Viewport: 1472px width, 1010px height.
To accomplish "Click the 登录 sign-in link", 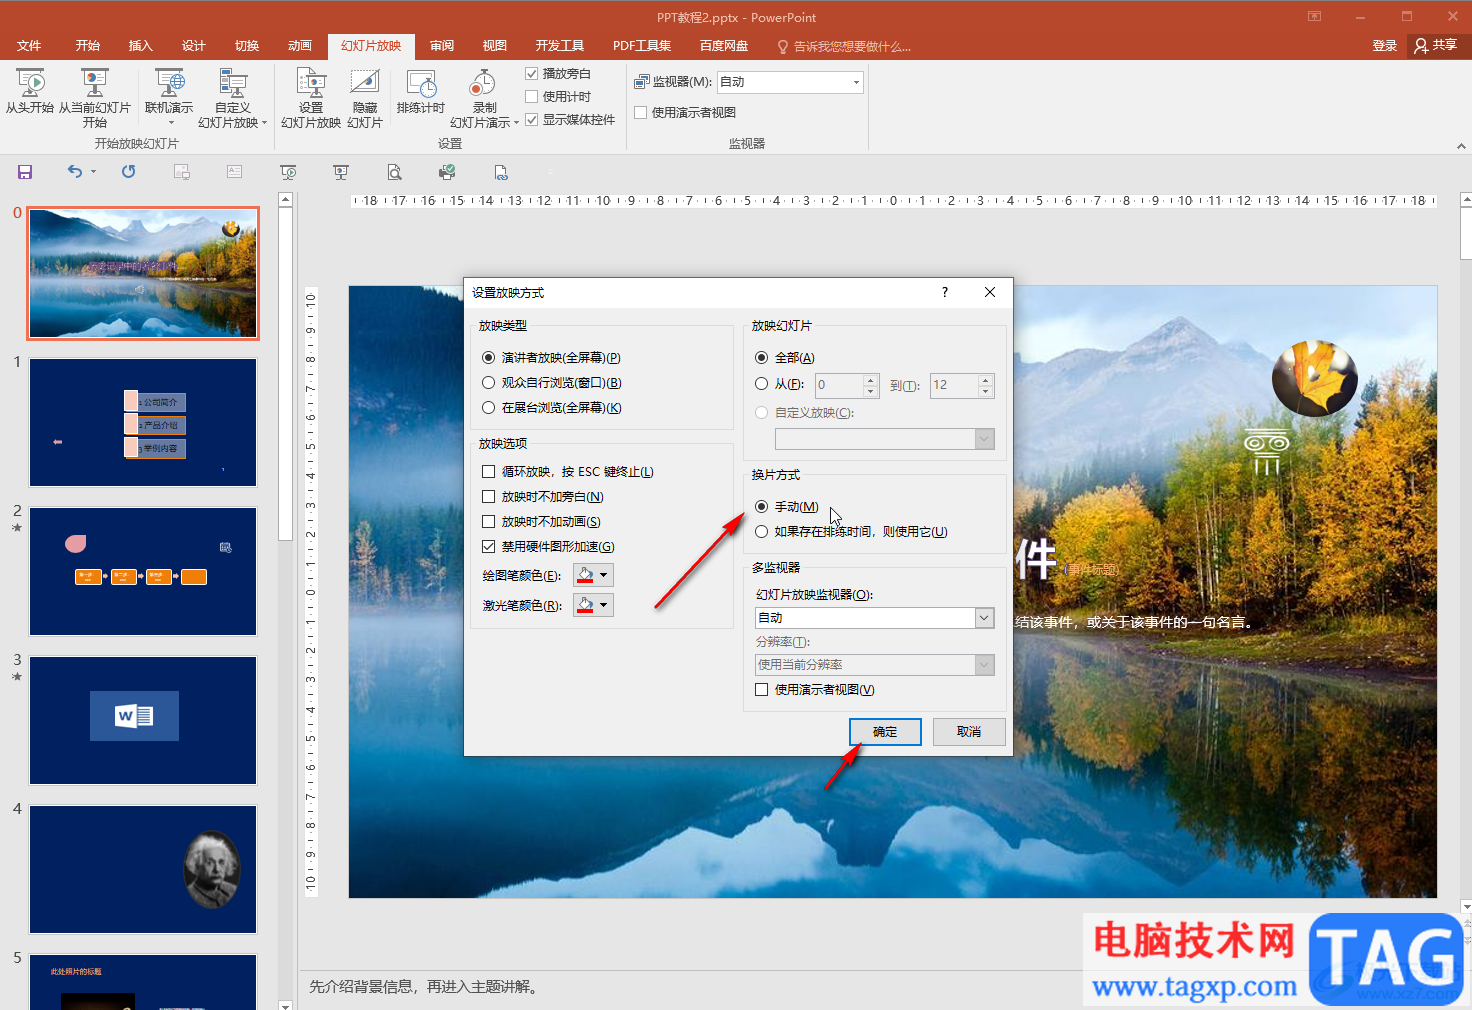I will point(1385,46).
